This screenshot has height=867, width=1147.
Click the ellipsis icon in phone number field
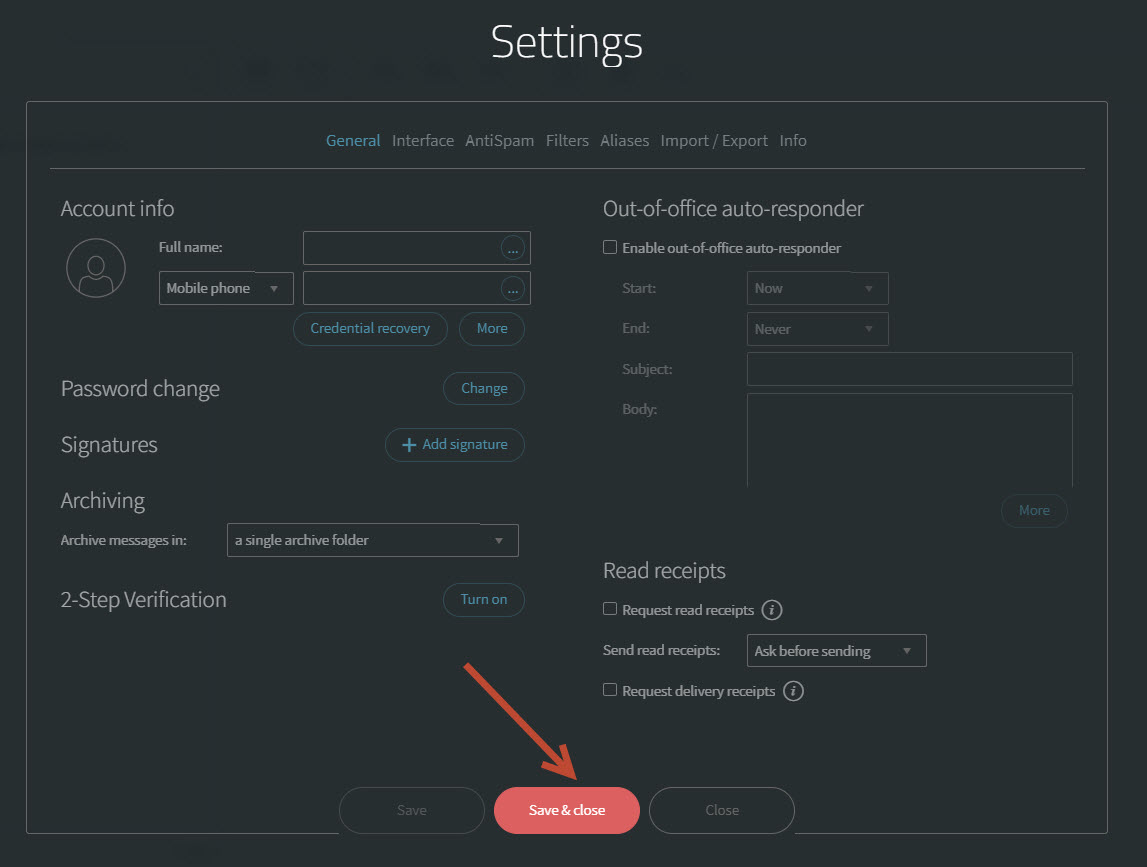click(x=513, y=289)
